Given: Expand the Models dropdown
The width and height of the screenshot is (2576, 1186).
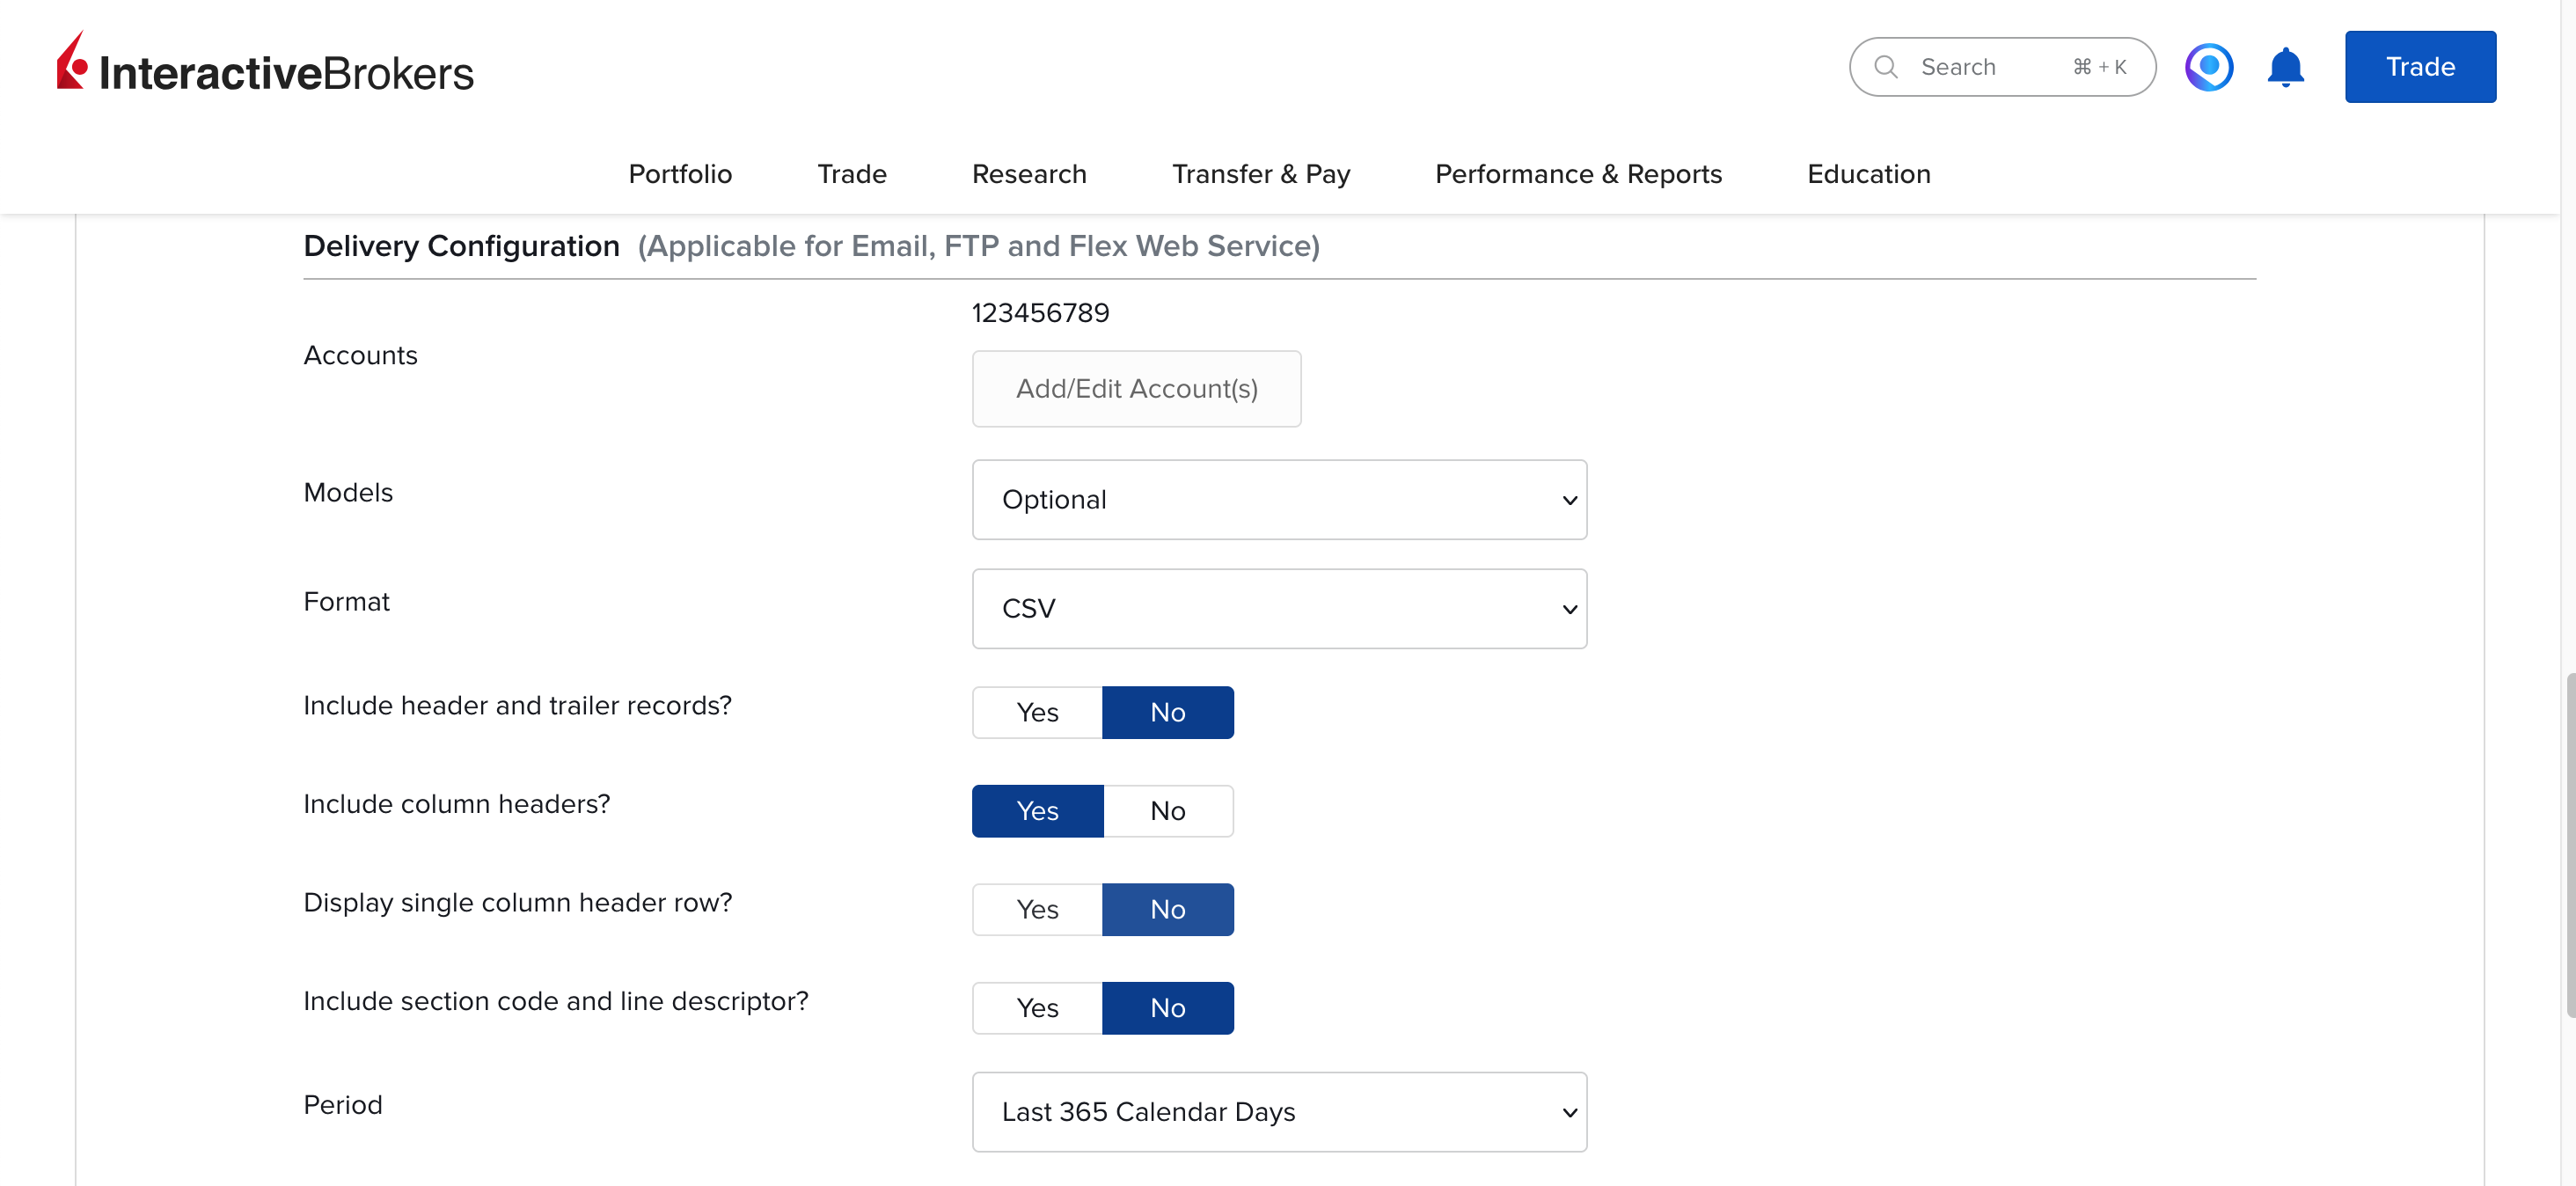Looking at the screenshot, I should 1279,500.
